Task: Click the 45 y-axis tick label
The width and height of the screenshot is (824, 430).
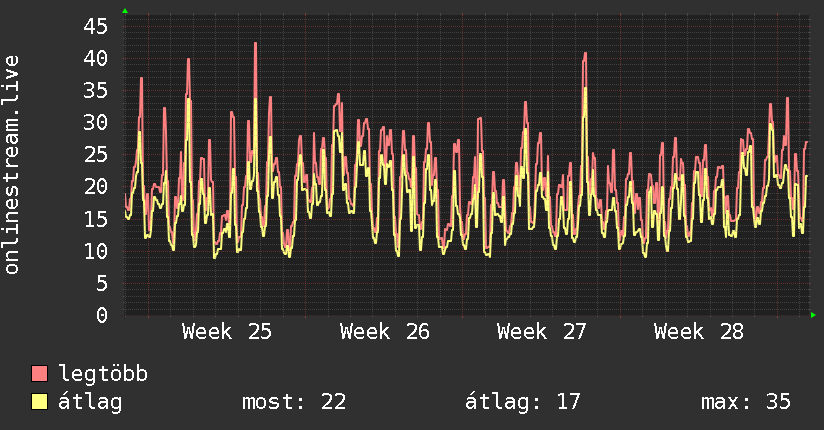Action: tap(96, 26)
